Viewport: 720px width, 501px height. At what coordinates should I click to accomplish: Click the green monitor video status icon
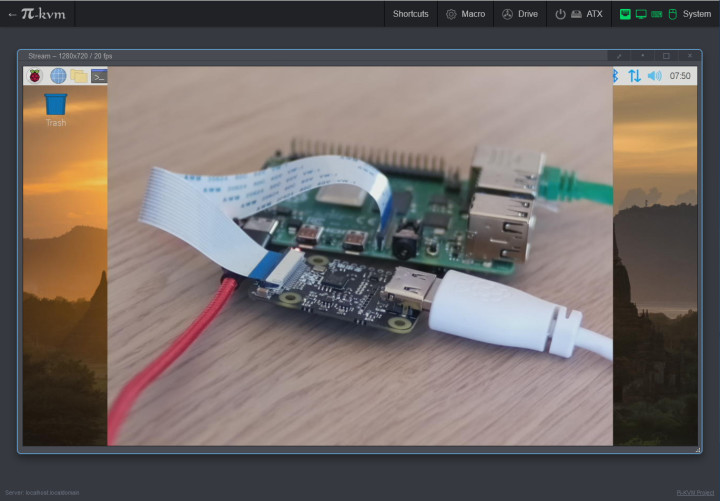click(641, 14)
